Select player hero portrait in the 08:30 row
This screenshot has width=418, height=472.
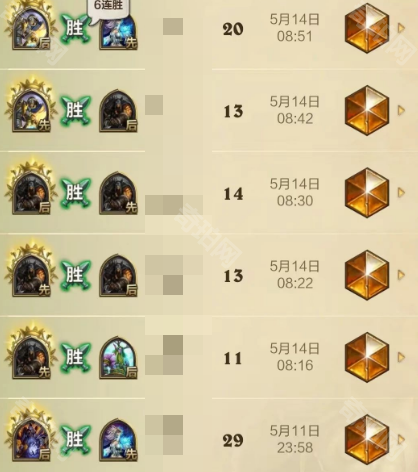[31, 189]
